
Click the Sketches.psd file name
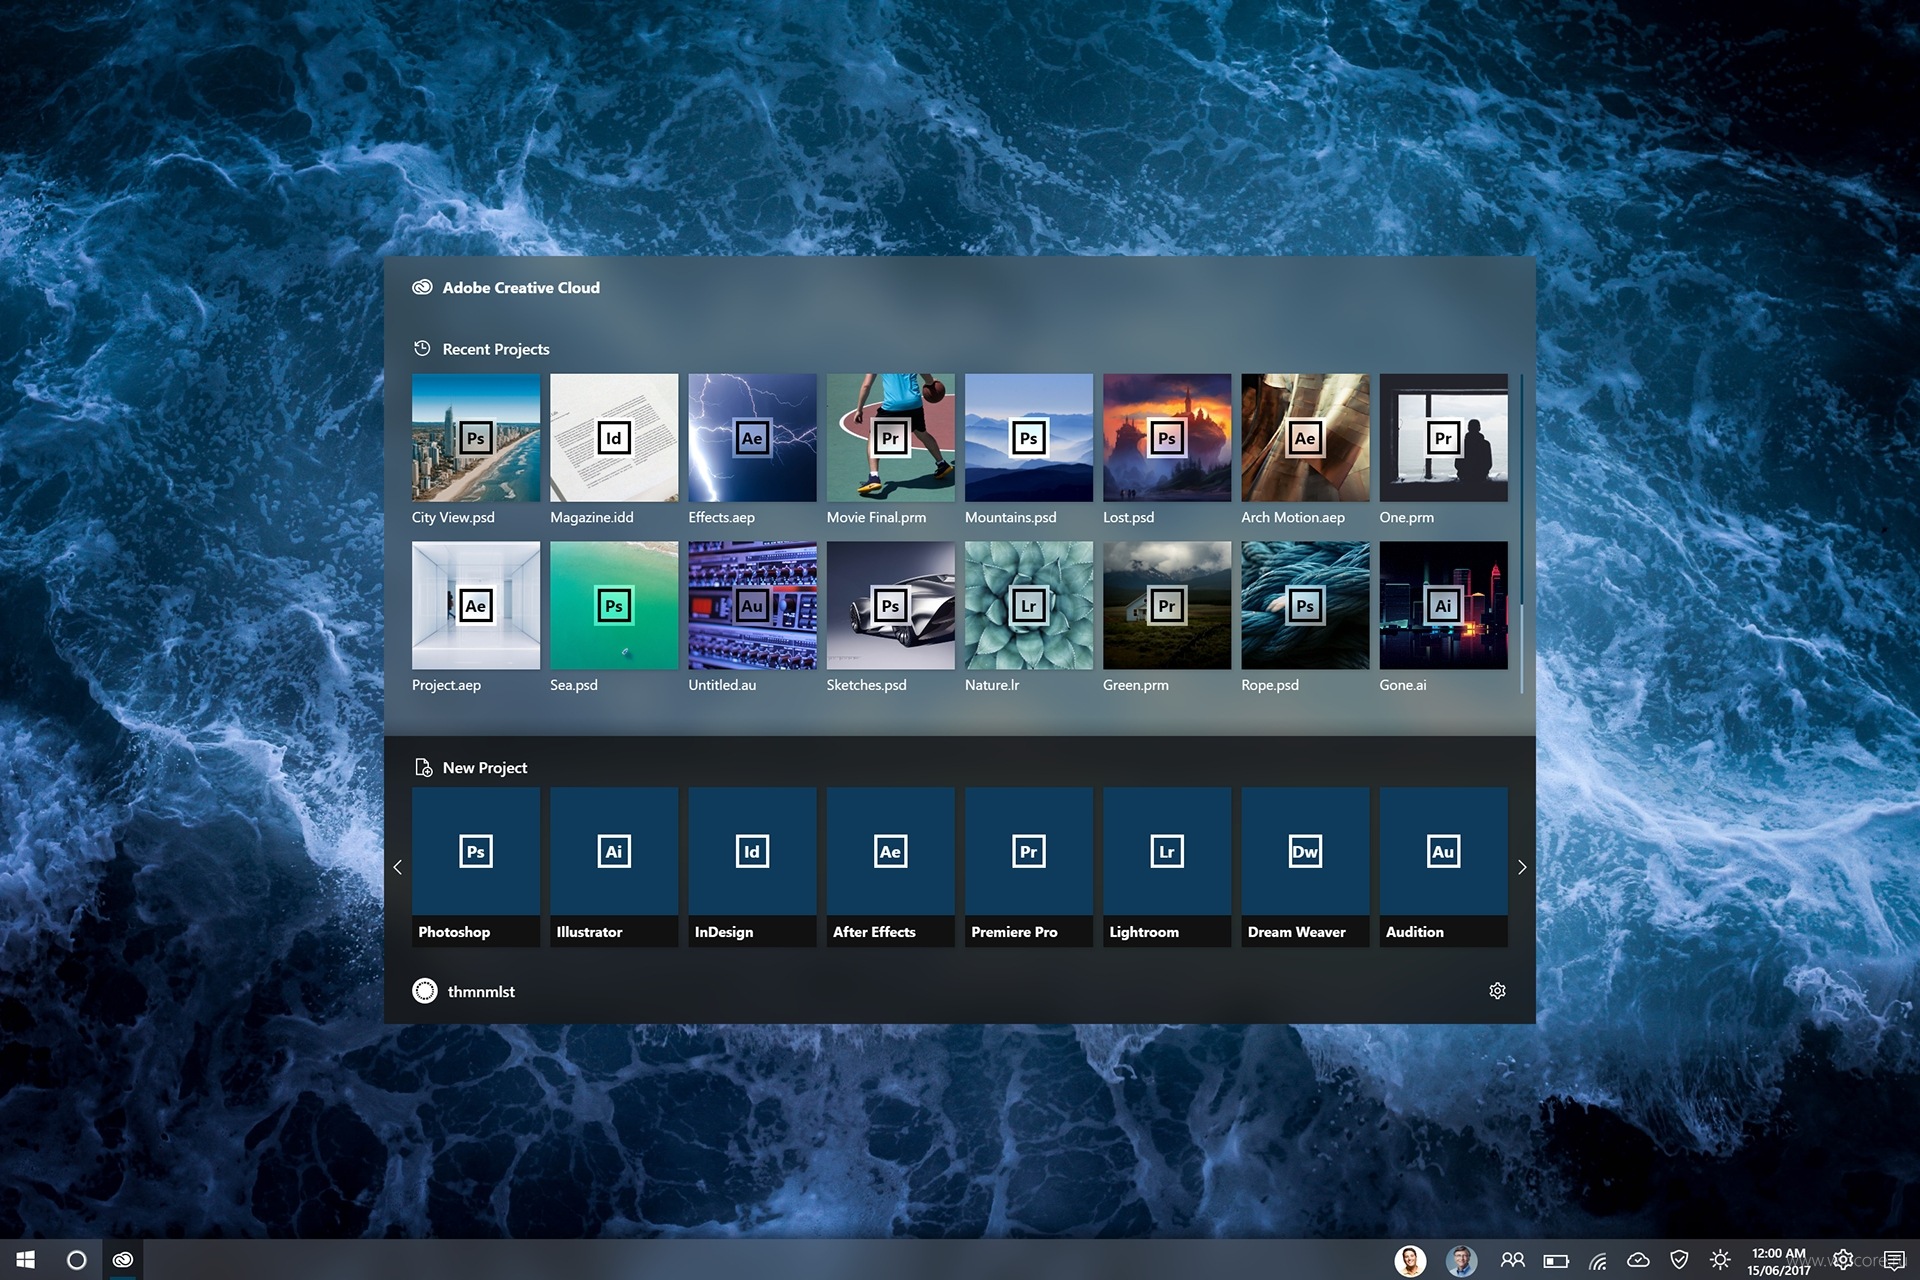[866, 685]
